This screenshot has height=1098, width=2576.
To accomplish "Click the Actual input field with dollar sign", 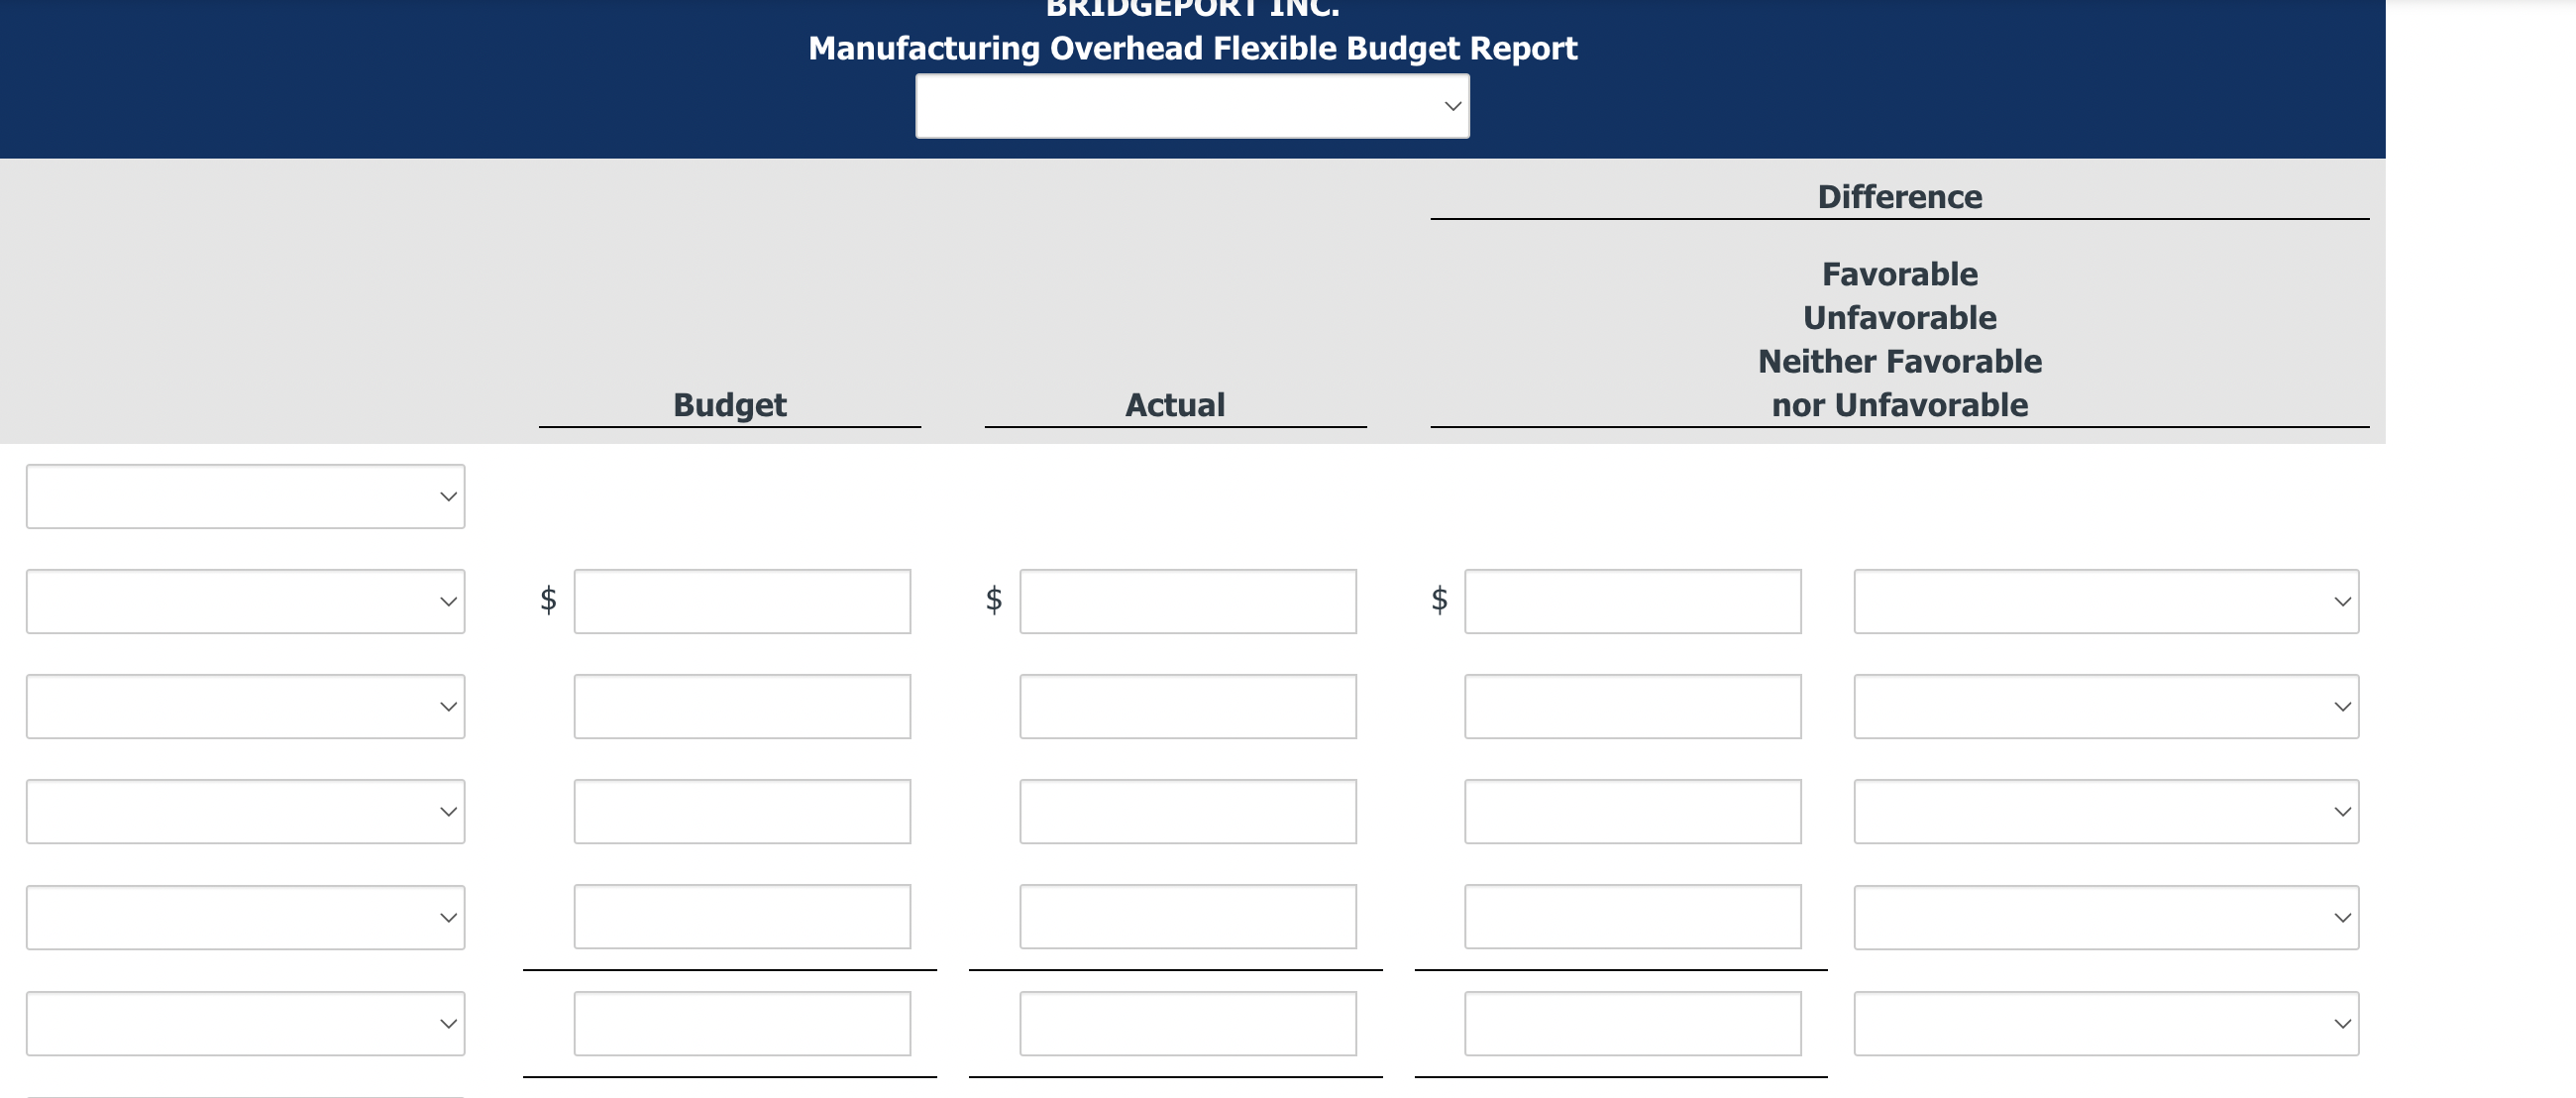I will pyautogui.click(x=1188, y=601).
